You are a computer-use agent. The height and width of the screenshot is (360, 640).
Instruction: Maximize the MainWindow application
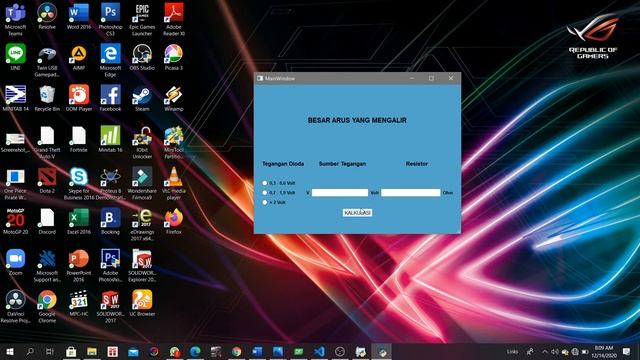coord(431,78)
